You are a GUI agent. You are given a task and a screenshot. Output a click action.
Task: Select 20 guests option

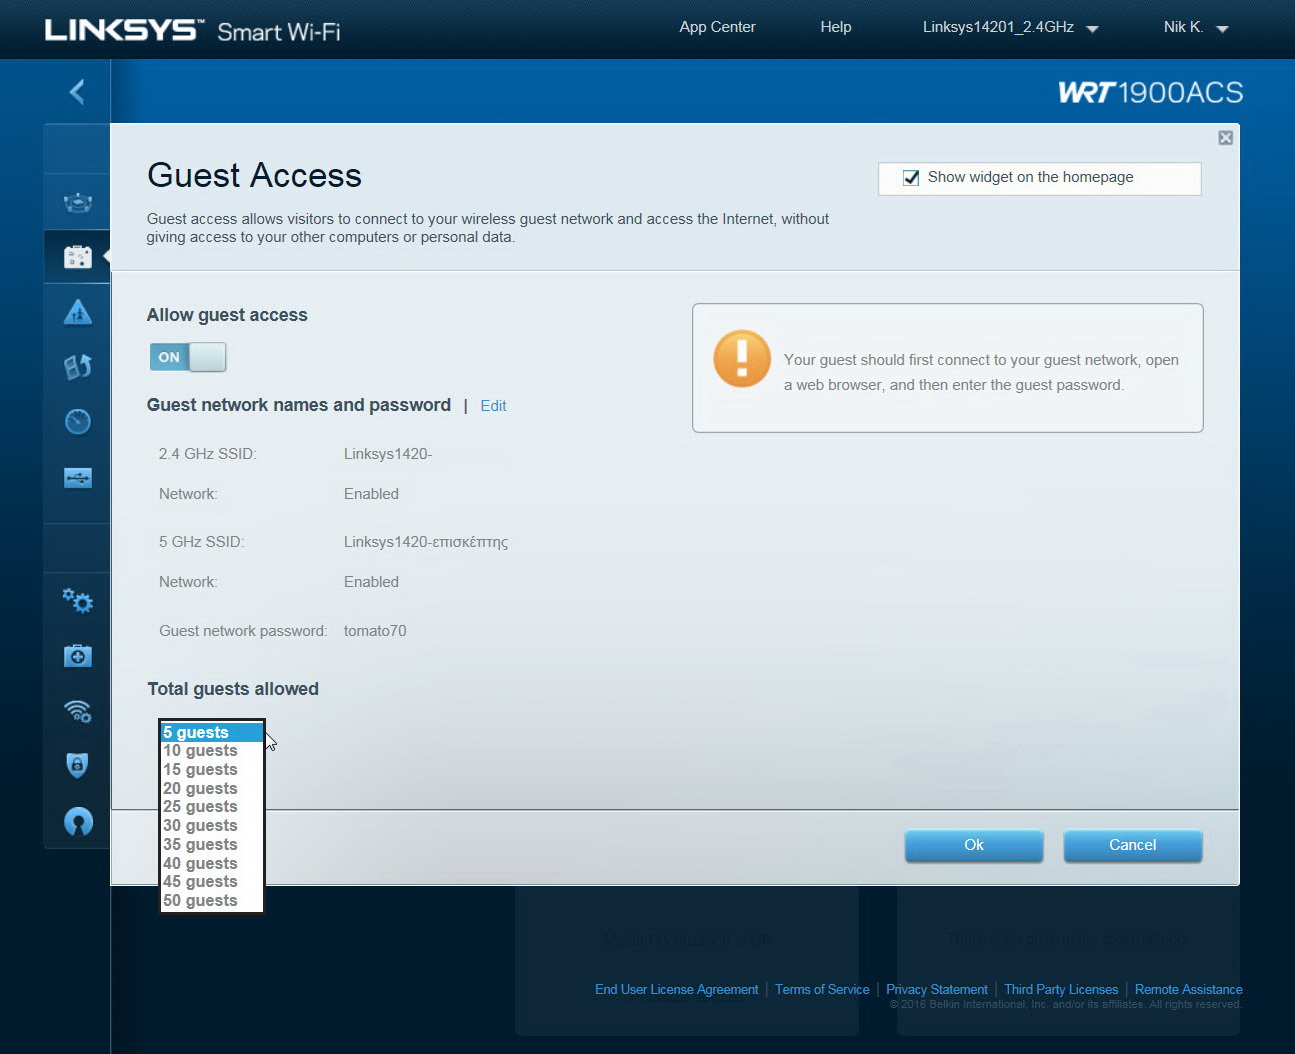(212, 789)
